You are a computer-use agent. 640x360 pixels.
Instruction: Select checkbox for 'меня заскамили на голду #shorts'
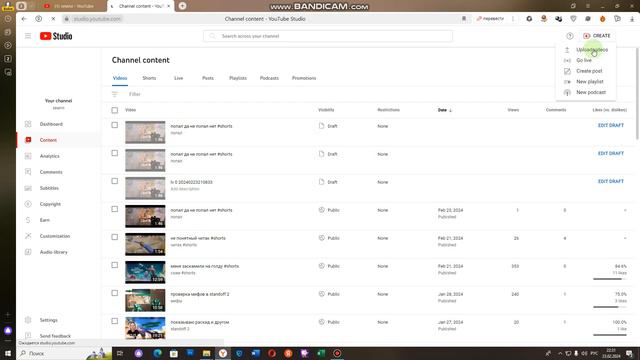click(115, 265)
